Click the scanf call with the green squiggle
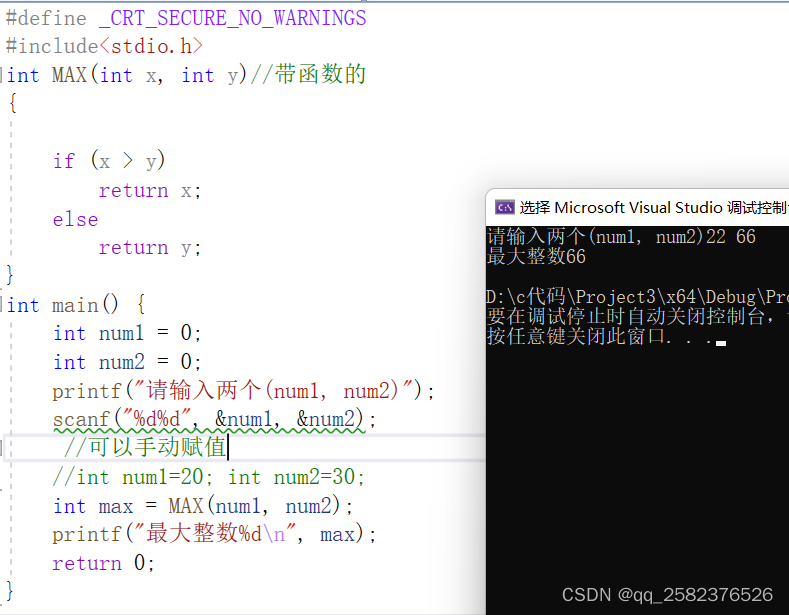Viewport: 789px width, 615px height. (214, 419)
